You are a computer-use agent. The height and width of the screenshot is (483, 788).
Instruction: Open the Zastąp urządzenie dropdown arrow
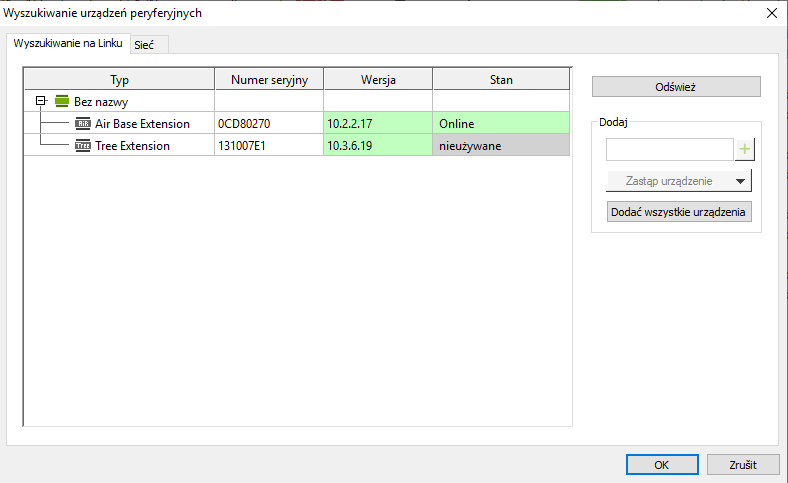(740, 181)
